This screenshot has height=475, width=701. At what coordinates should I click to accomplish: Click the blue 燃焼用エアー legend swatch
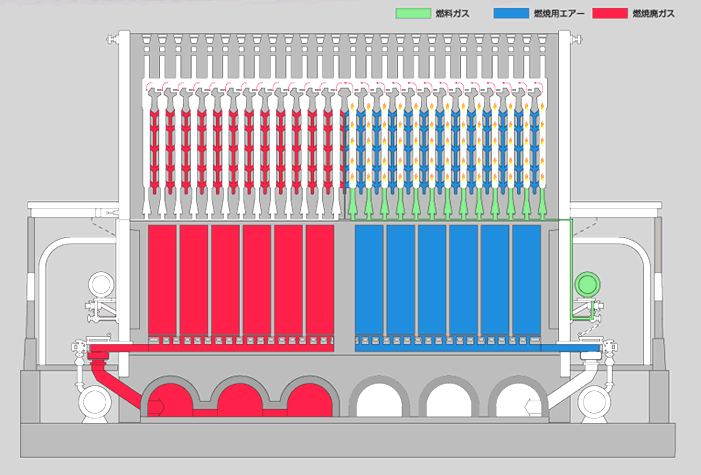[511, 13]
